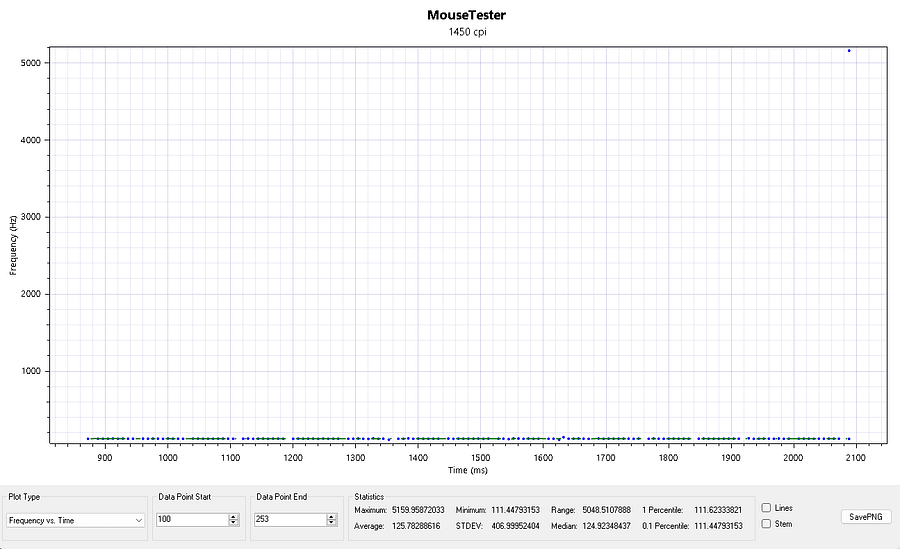
Task: Click the Median value 124.92348437
Action: pos(606,526)
